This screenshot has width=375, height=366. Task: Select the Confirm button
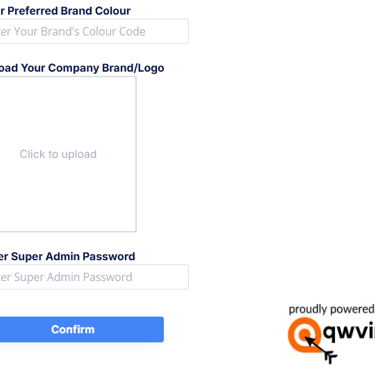(x=82, y=329)
